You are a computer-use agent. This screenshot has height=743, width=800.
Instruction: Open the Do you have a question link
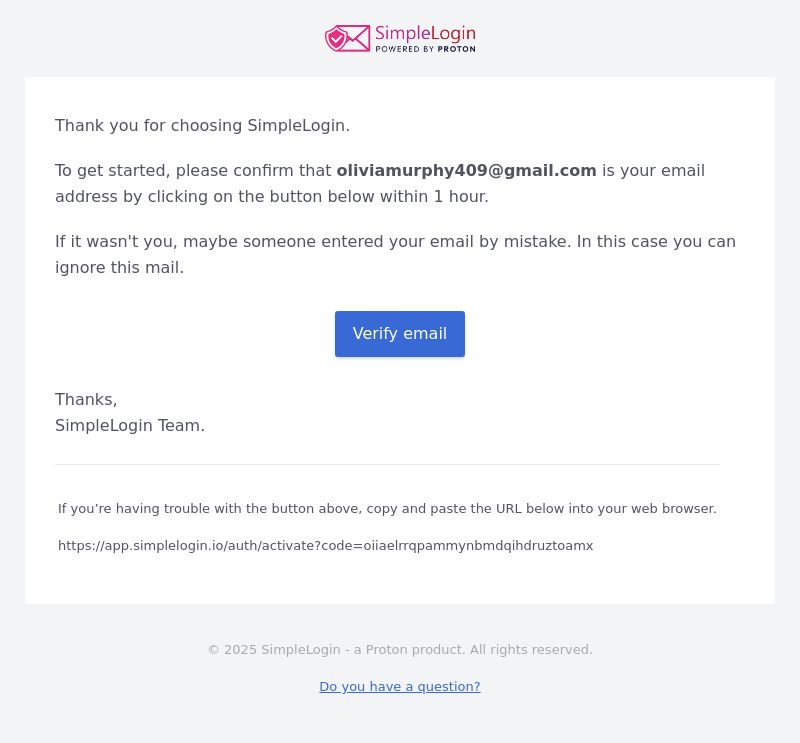pos(399,686)
